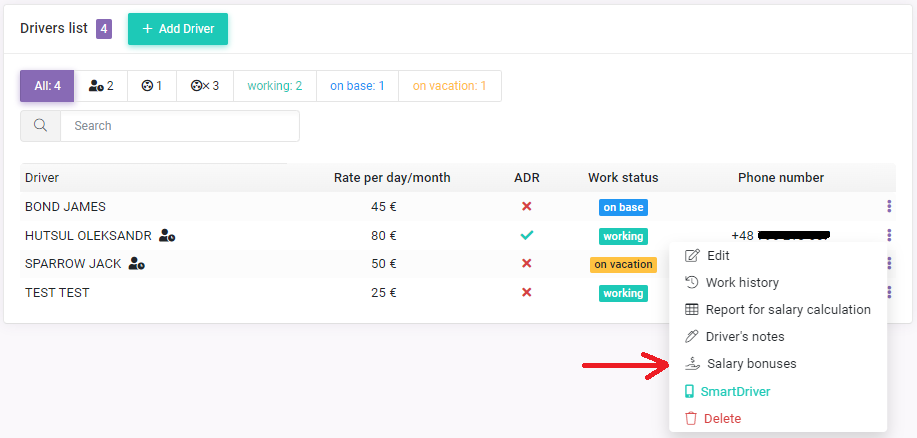Click green check ADR for HUTSUL OLEKSANDR
Viewport: 917px width, 438px height.
point(526,235)
